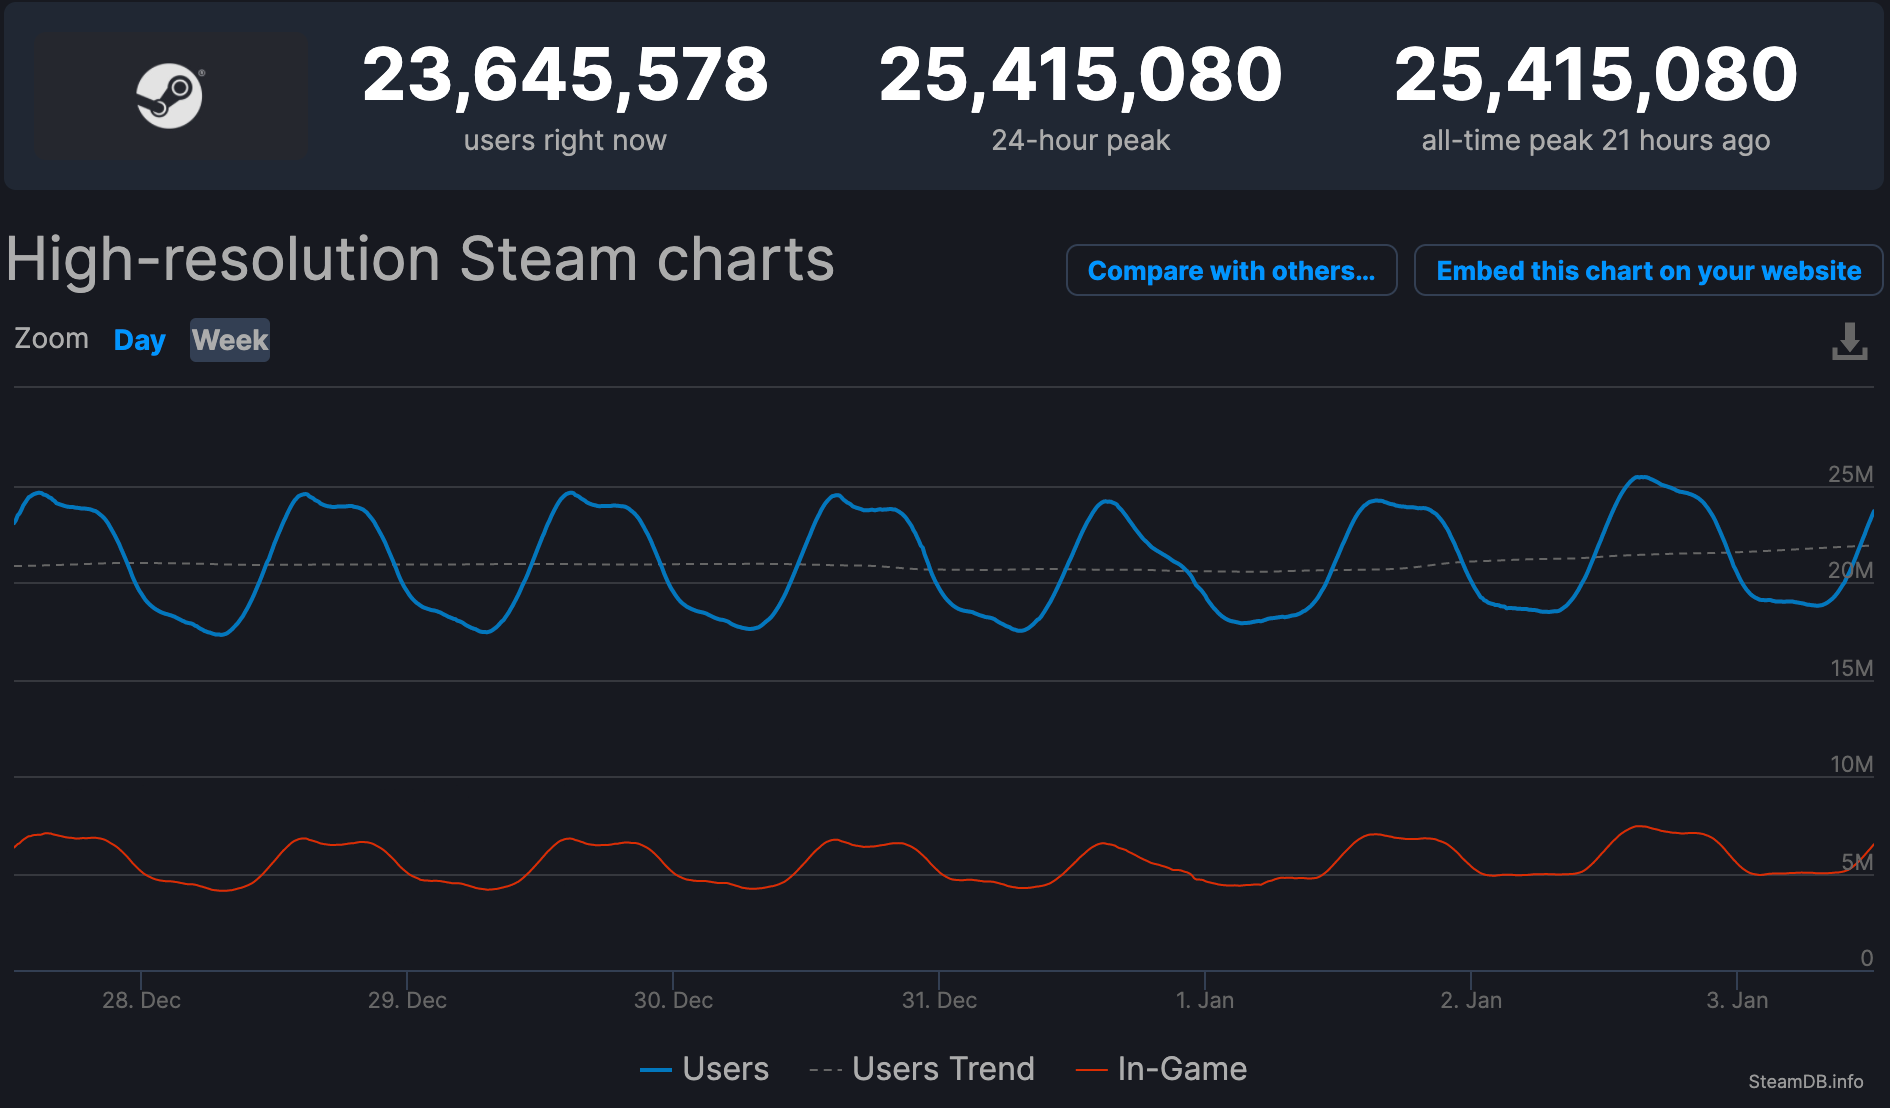Click the 23,645,578 users right now figure
This screenshot has width=1890, height=1108.
click(x=565, y=75)
